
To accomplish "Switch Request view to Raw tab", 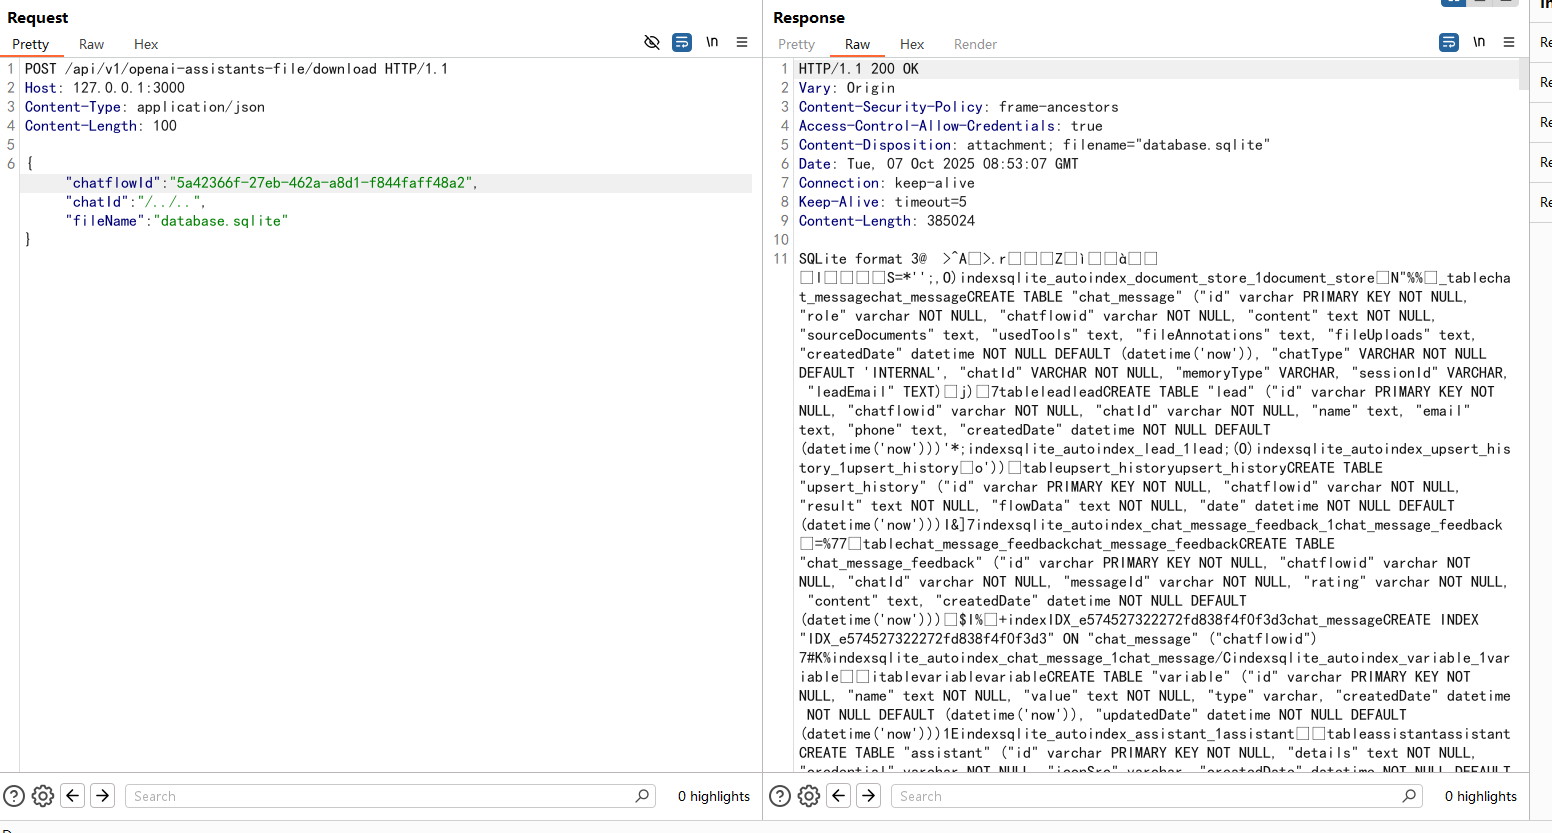I will point(91,44).
